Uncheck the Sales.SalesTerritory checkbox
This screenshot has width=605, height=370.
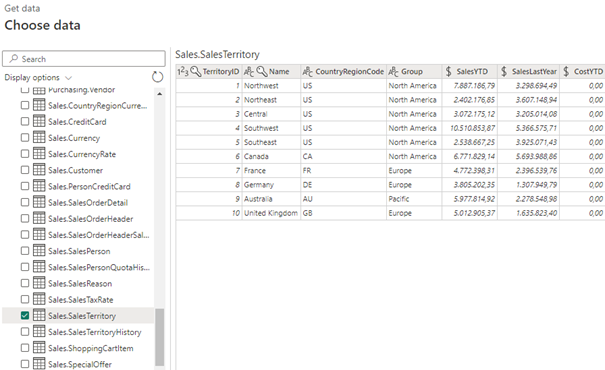[x=25, y=316]
